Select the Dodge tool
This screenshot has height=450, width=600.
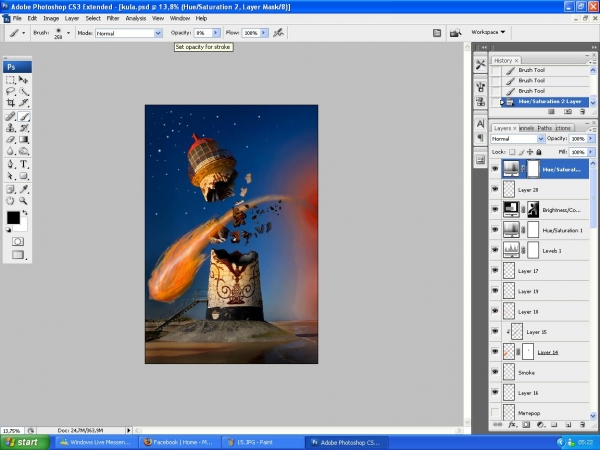coord(24,151)
